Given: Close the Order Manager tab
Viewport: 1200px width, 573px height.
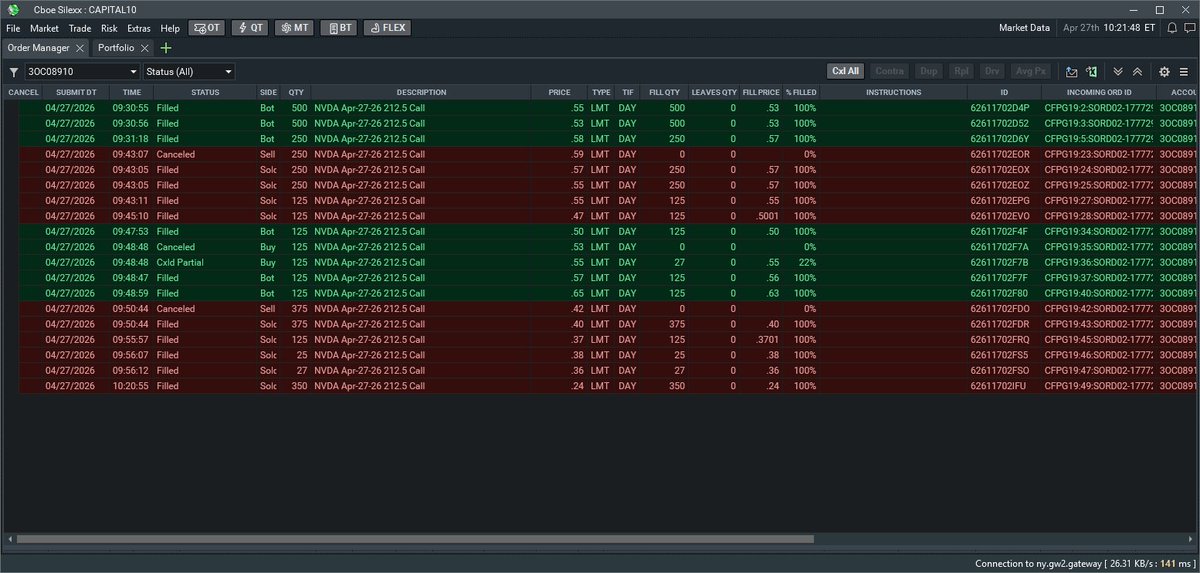Looking at the screenshot, I should [x=80, y=48].
